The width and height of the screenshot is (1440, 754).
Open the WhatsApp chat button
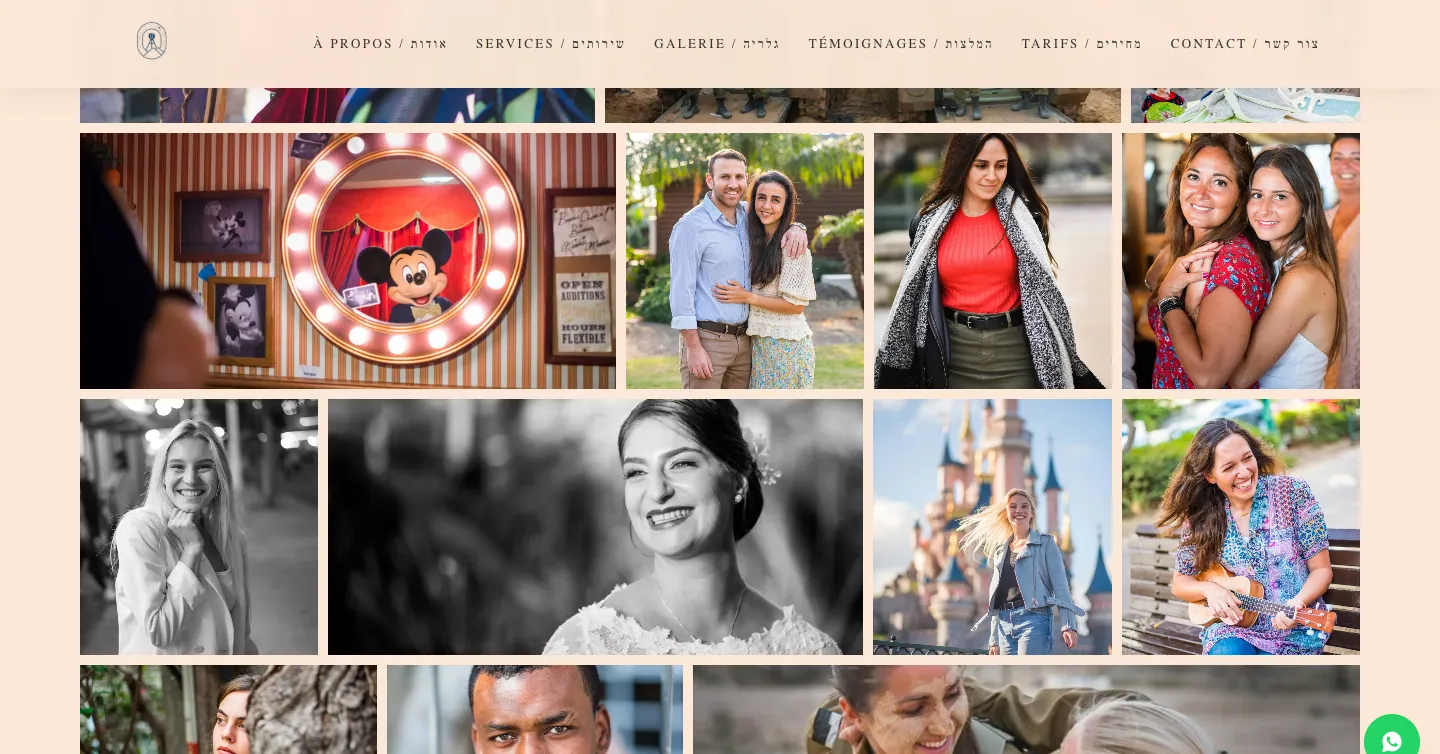click(x=1391, y=741)
